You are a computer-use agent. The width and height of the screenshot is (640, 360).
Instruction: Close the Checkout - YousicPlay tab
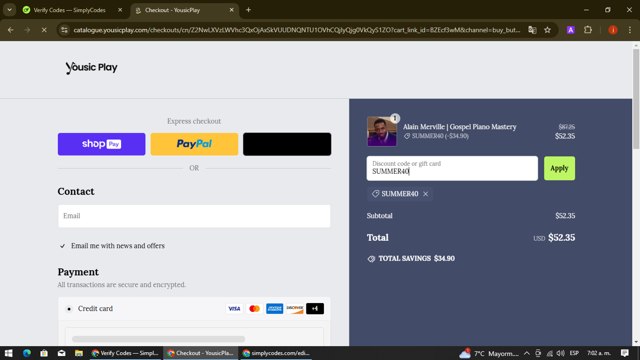pyautogui.click(x=231, y=10)
